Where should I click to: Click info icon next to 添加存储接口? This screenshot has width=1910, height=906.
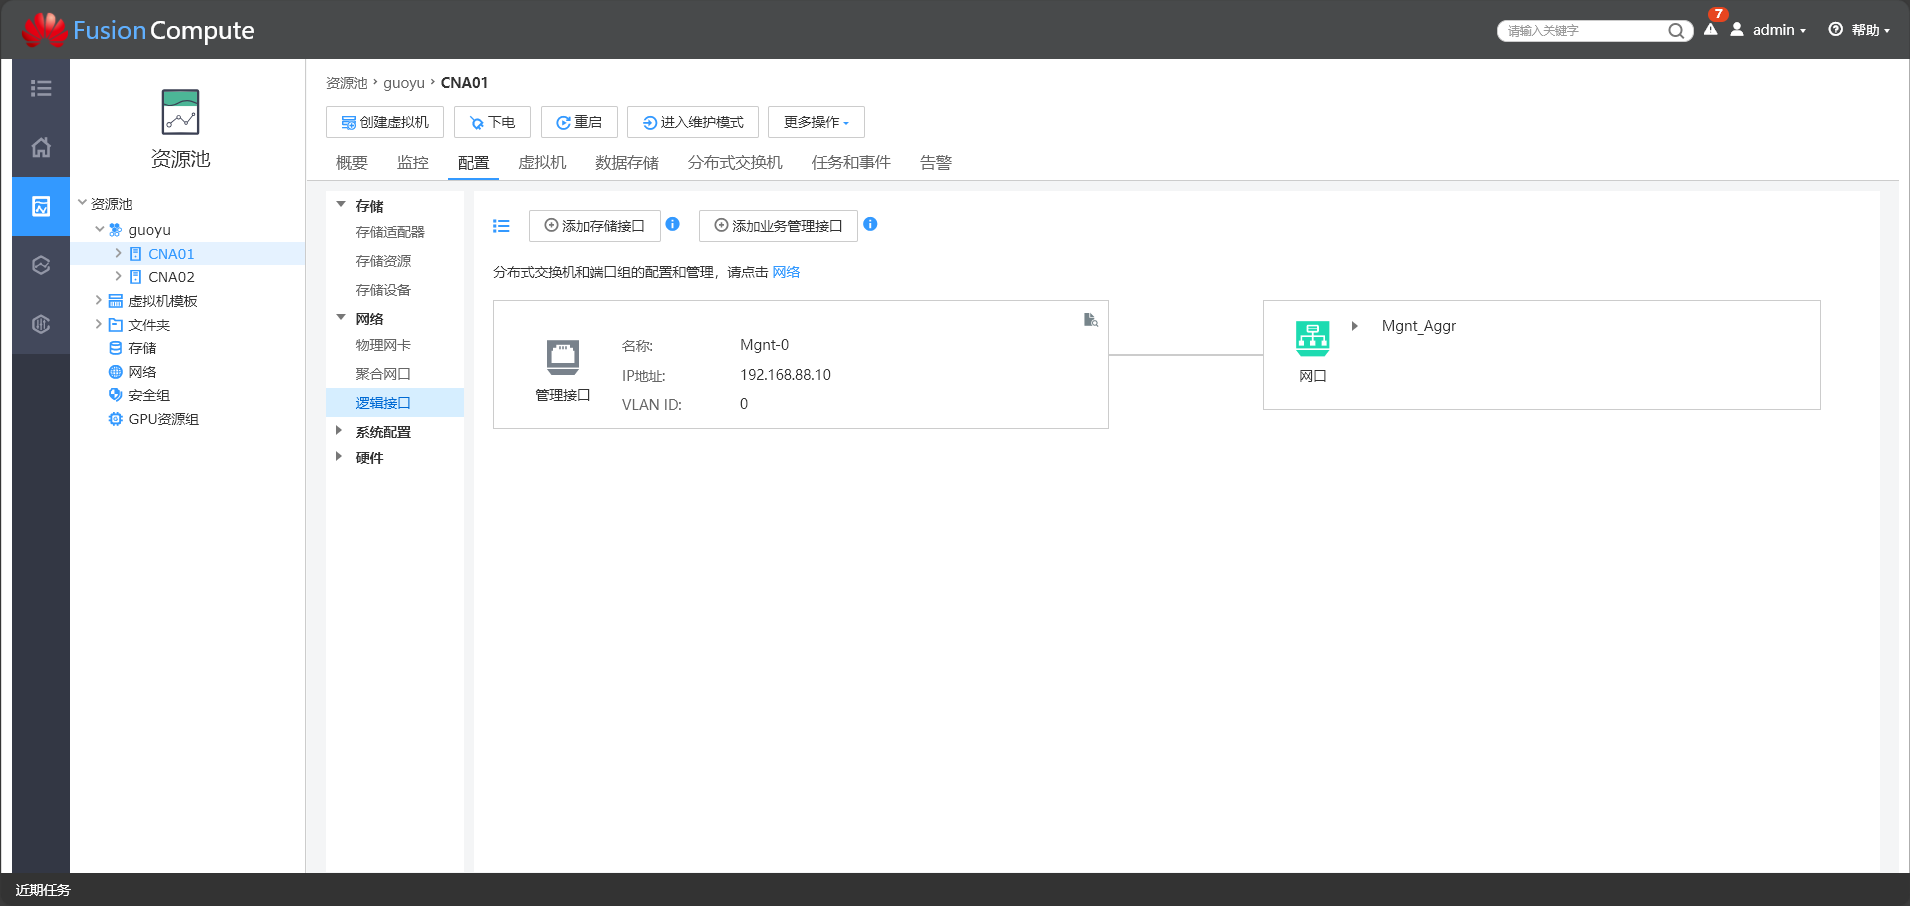(673, 224)
